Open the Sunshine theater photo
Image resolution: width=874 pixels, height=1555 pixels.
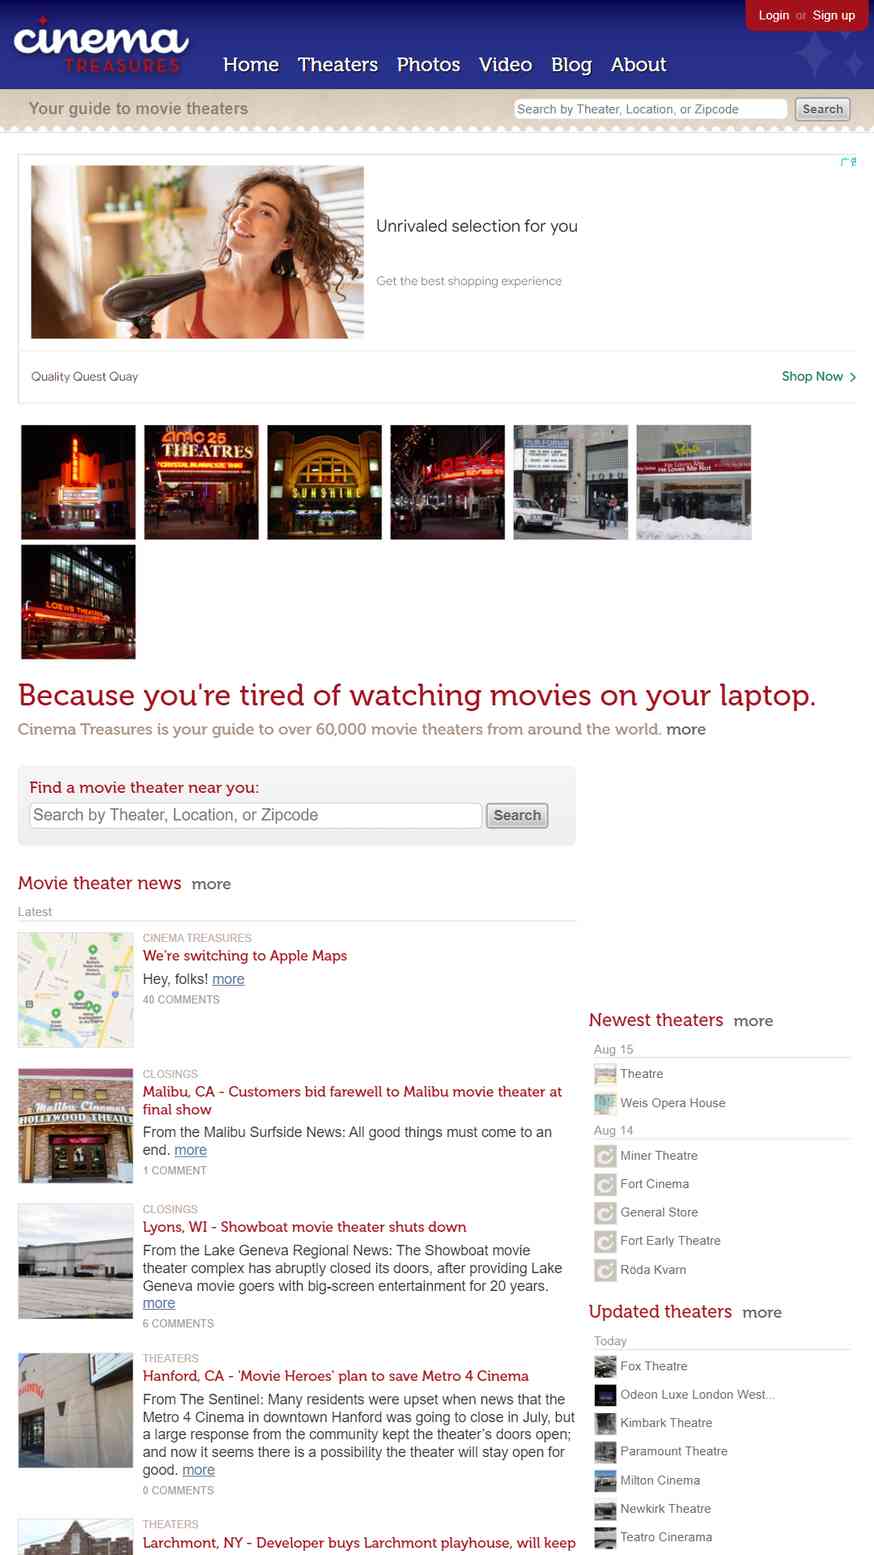(324, 482)
